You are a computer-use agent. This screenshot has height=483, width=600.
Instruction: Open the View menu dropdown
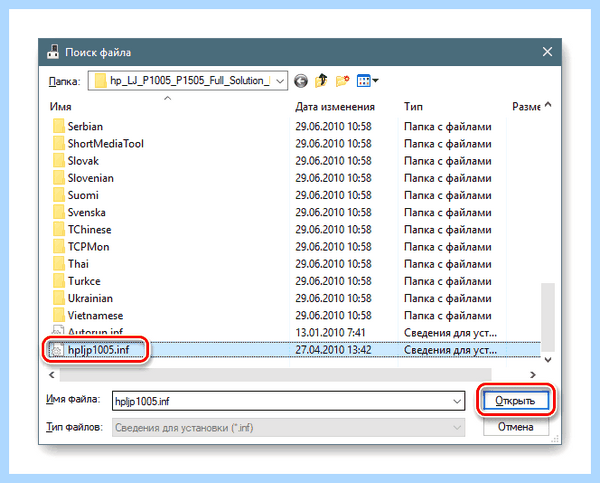click(x=367, y=81)
